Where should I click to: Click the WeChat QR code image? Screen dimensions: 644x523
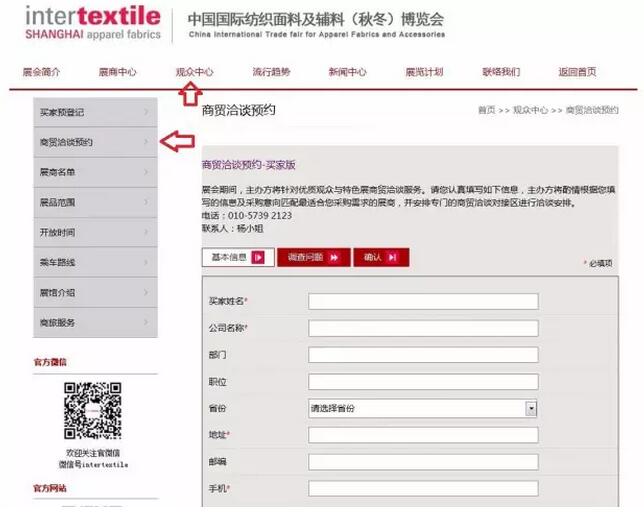tap(92, 411)
